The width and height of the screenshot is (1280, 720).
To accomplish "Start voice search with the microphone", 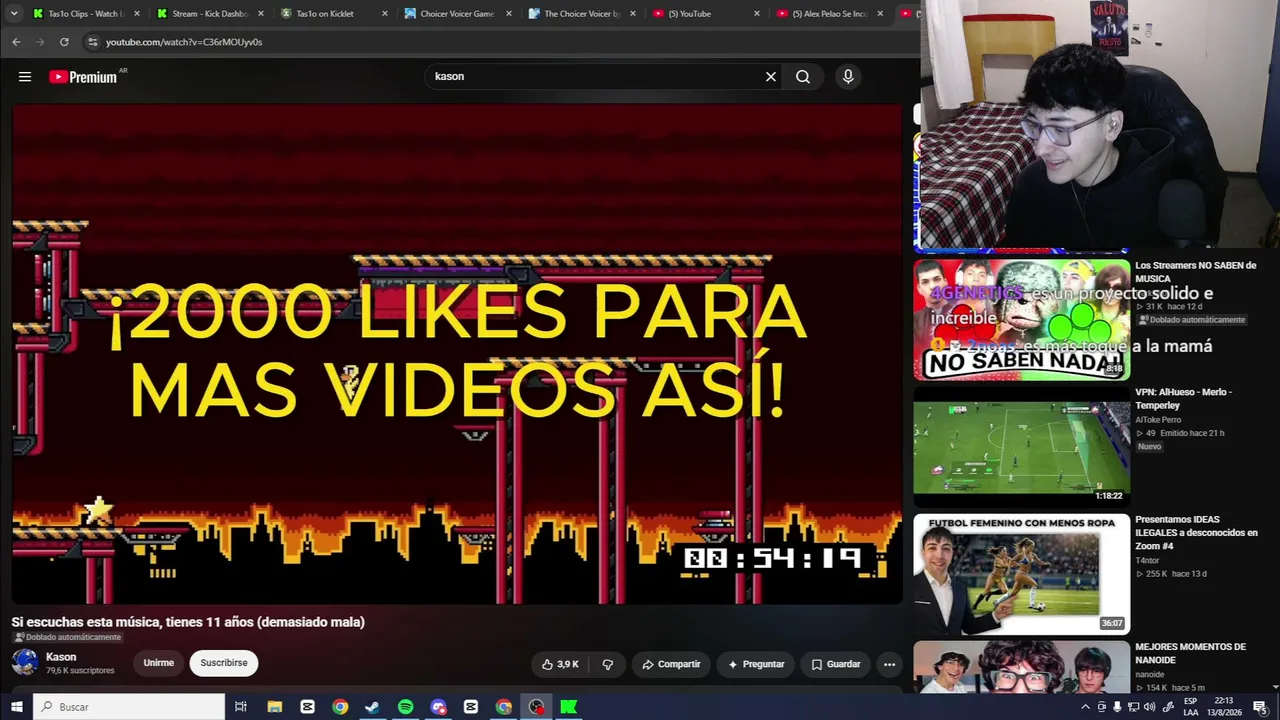I will coord(848,77).
